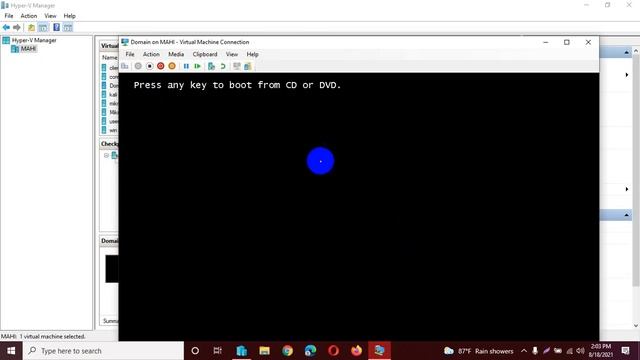Click the Actions pane vertical scrollbar
The image size is (640, 360).
tap(636, 169)
